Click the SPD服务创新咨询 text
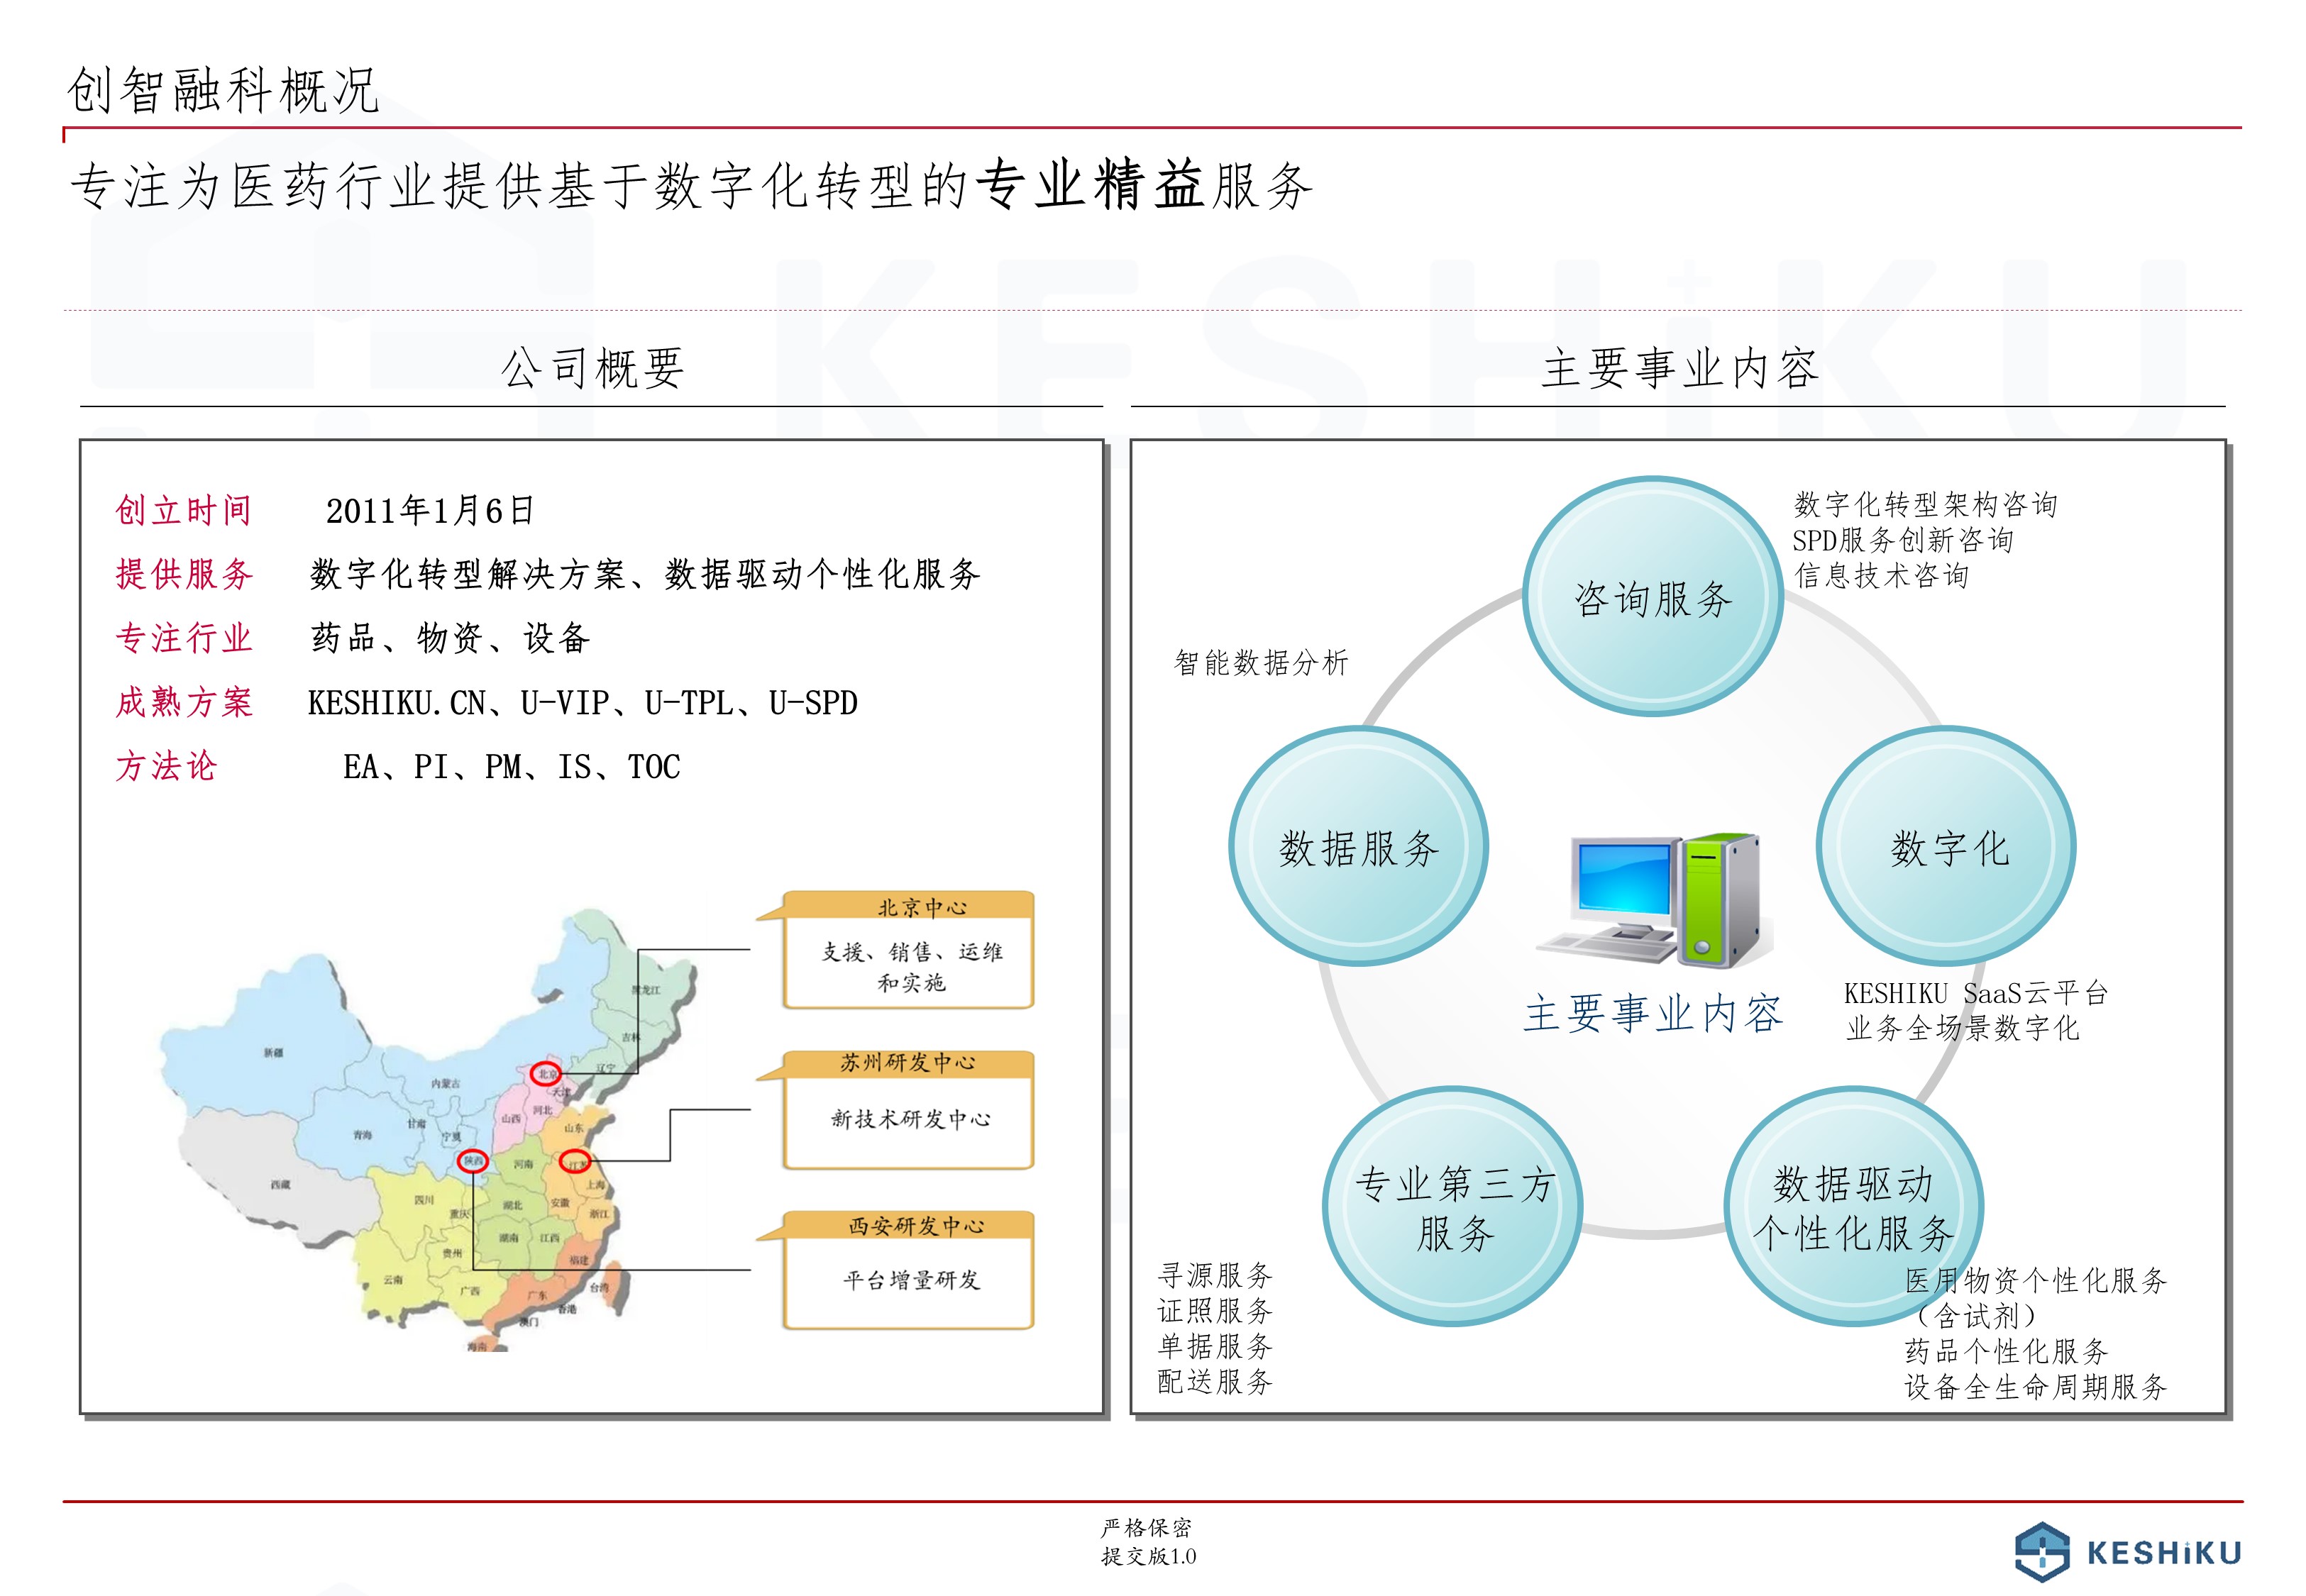Screen dimensions: 2306x1596 point(1903,540)
